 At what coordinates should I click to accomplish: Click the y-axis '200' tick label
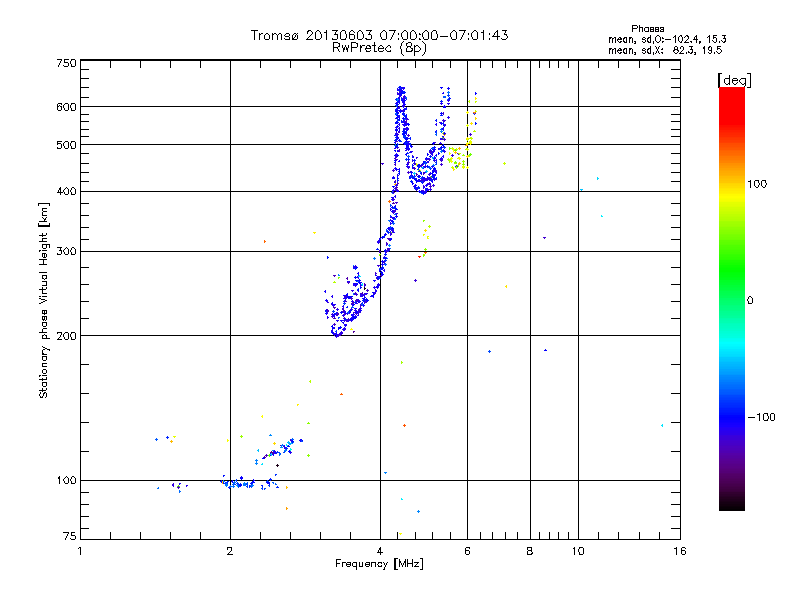point(66,336)
